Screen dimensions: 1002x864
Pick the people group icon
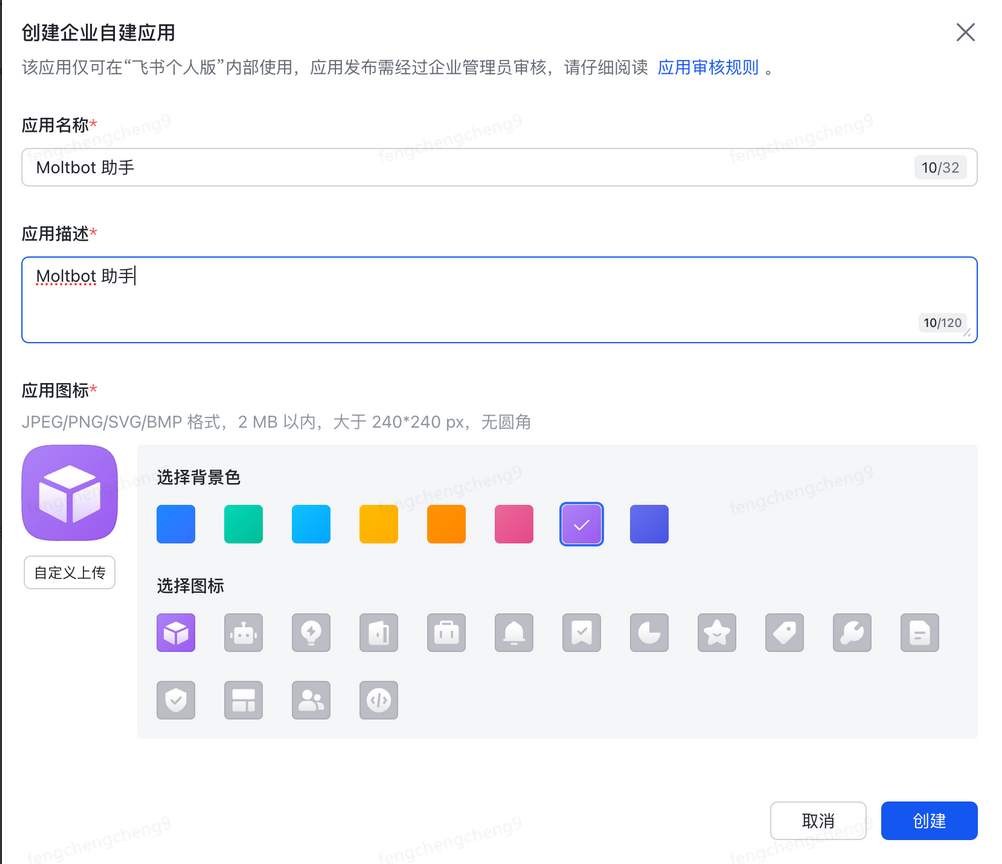[311, 700]
